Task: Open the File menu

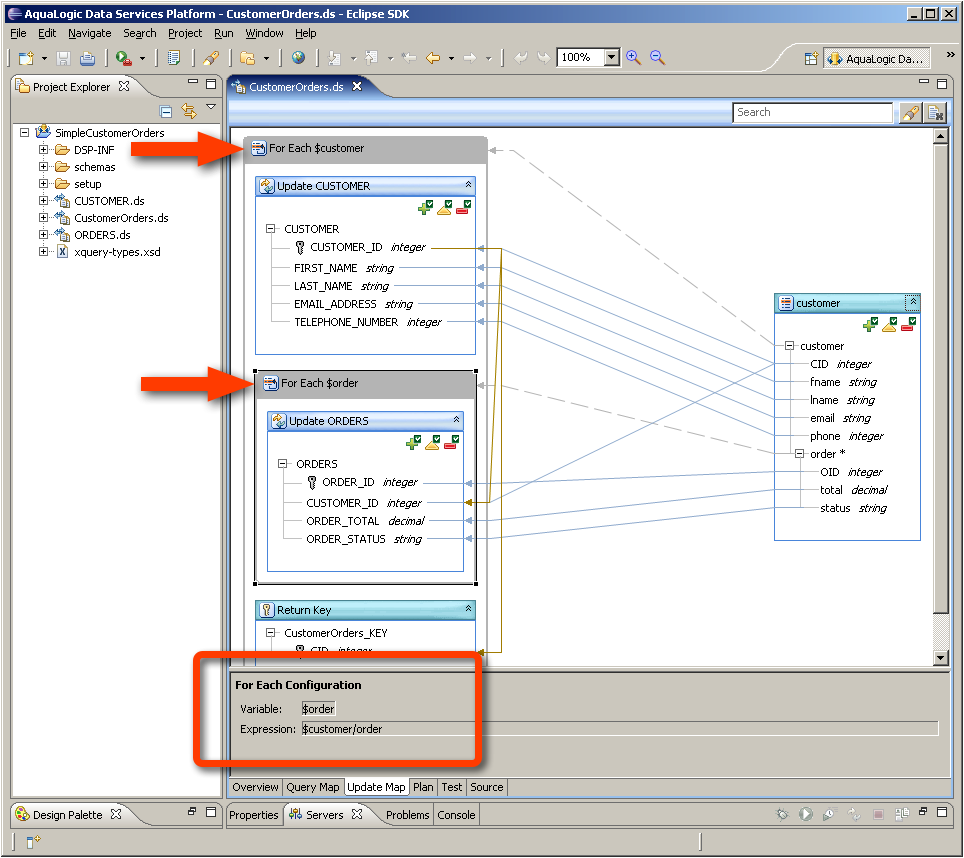Action: [x=18, y=33]
